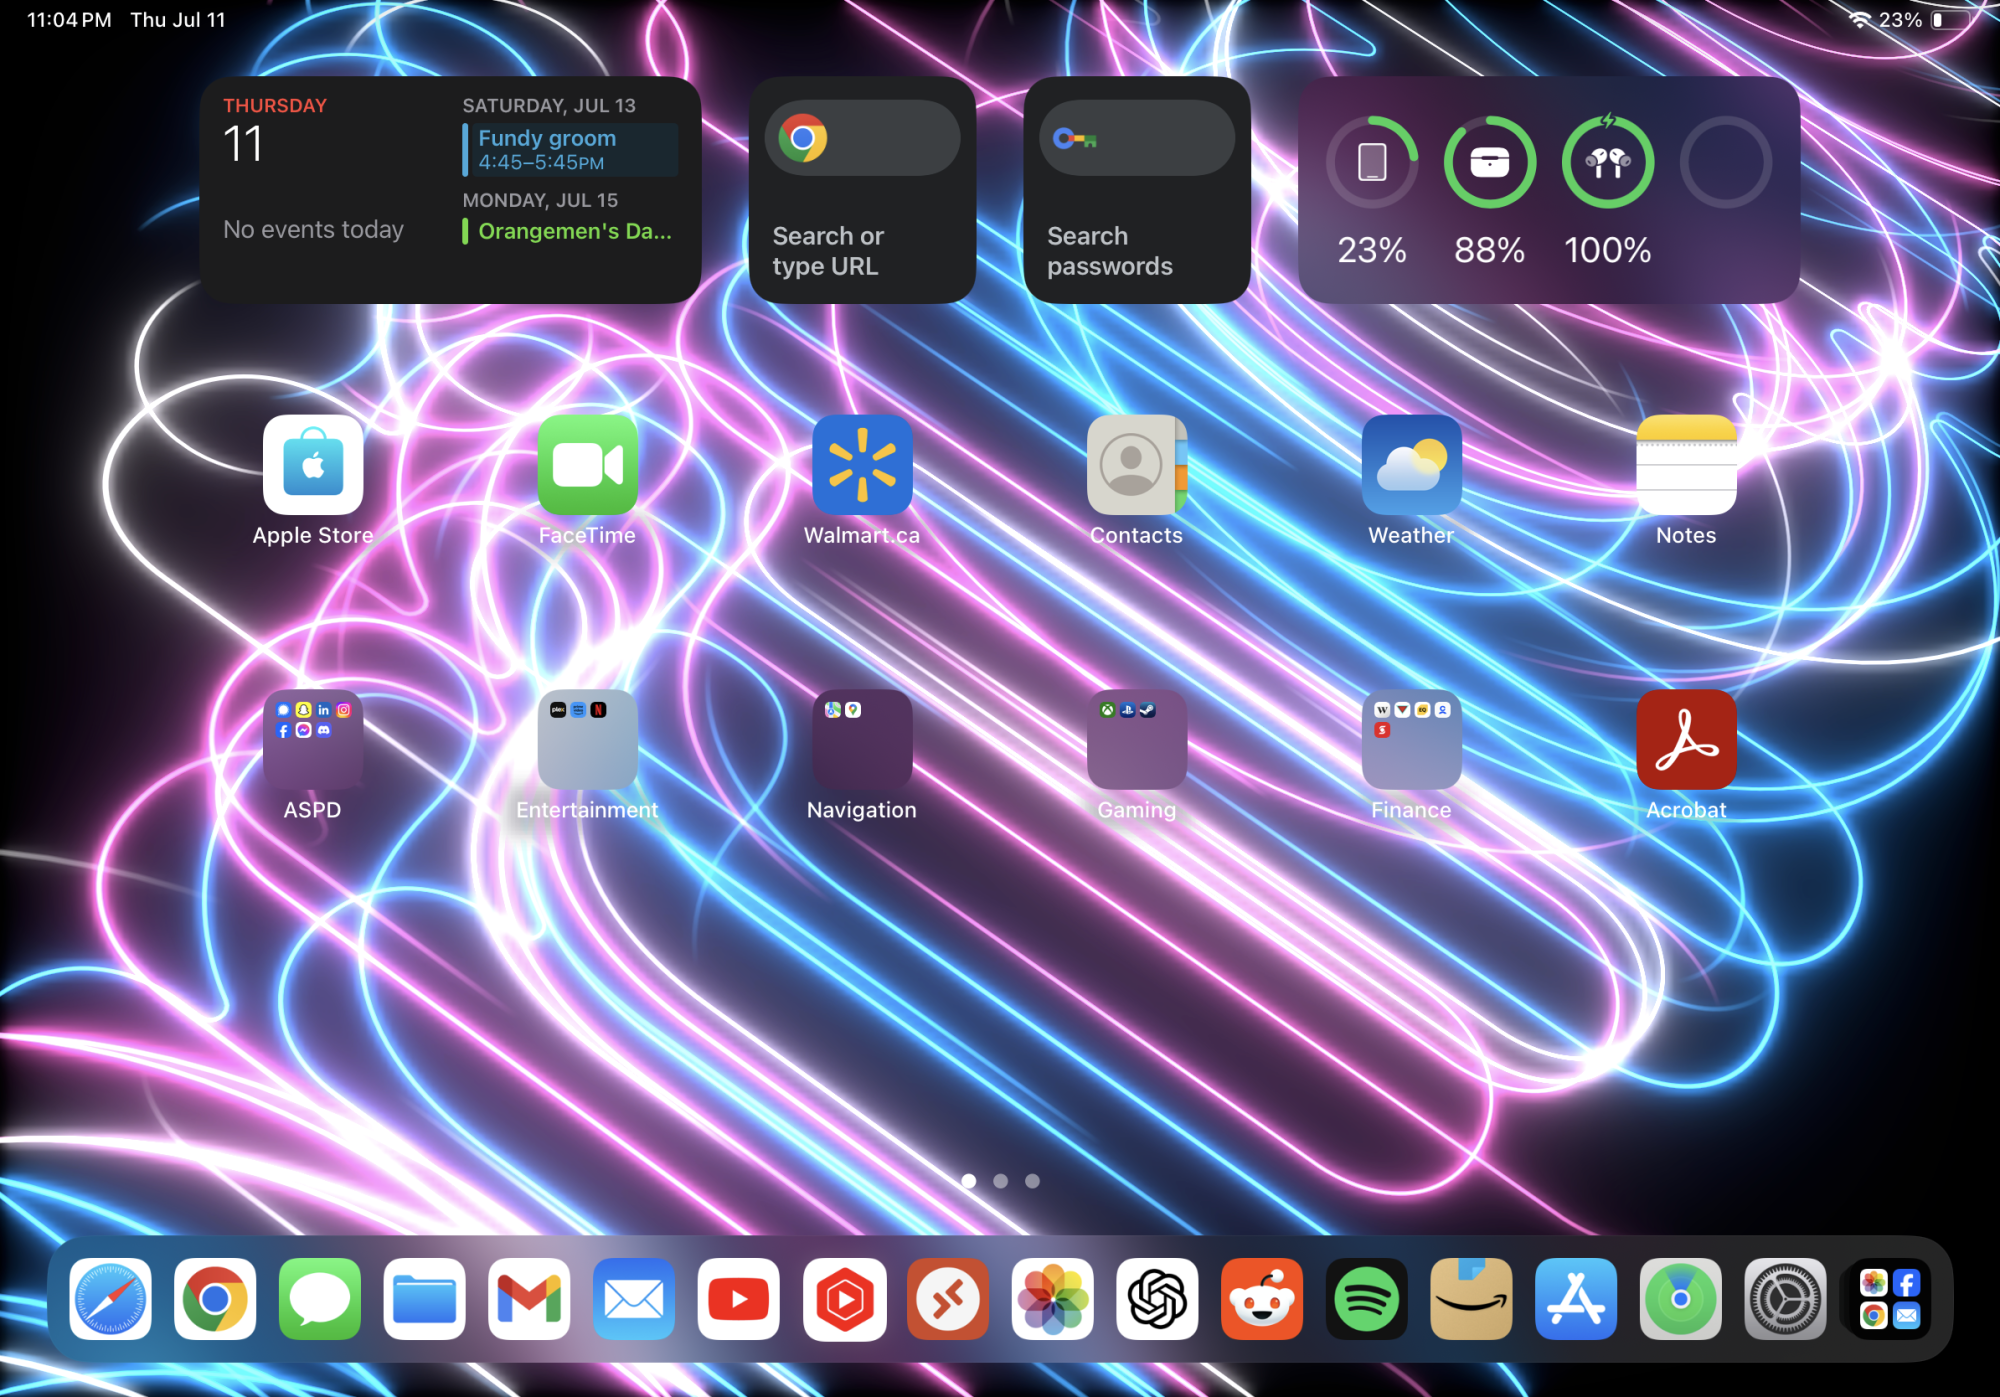
Task: Expand the ASPD folder
Action: click(x=313, y=740)
